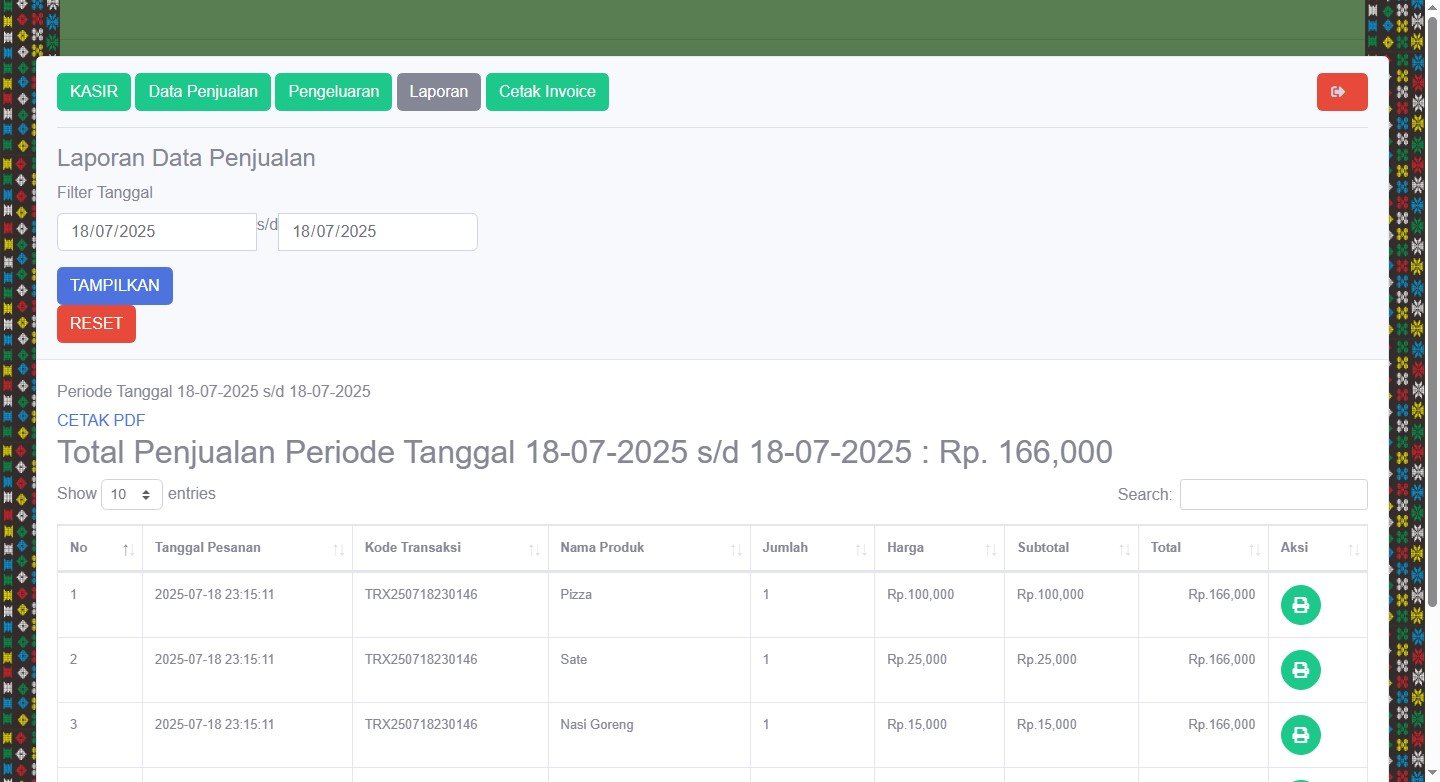Image resolution: width=1440 pixels, height=782 pixels.
Task: Click the CETAK PDF link
Action: point(101,420)
